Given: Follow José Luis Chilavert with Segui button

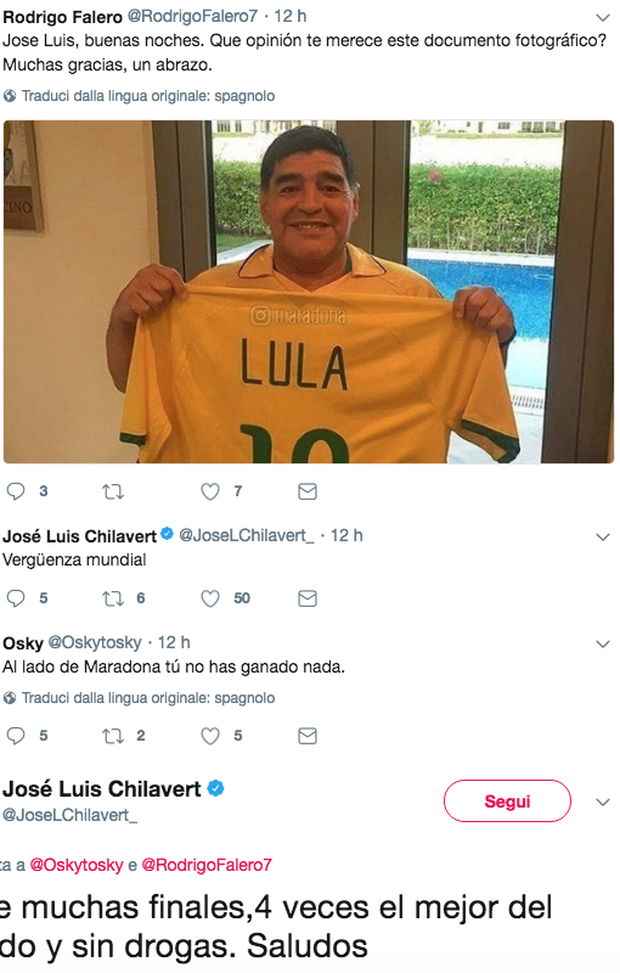Looking at the screenshot, I should (507, 801).
